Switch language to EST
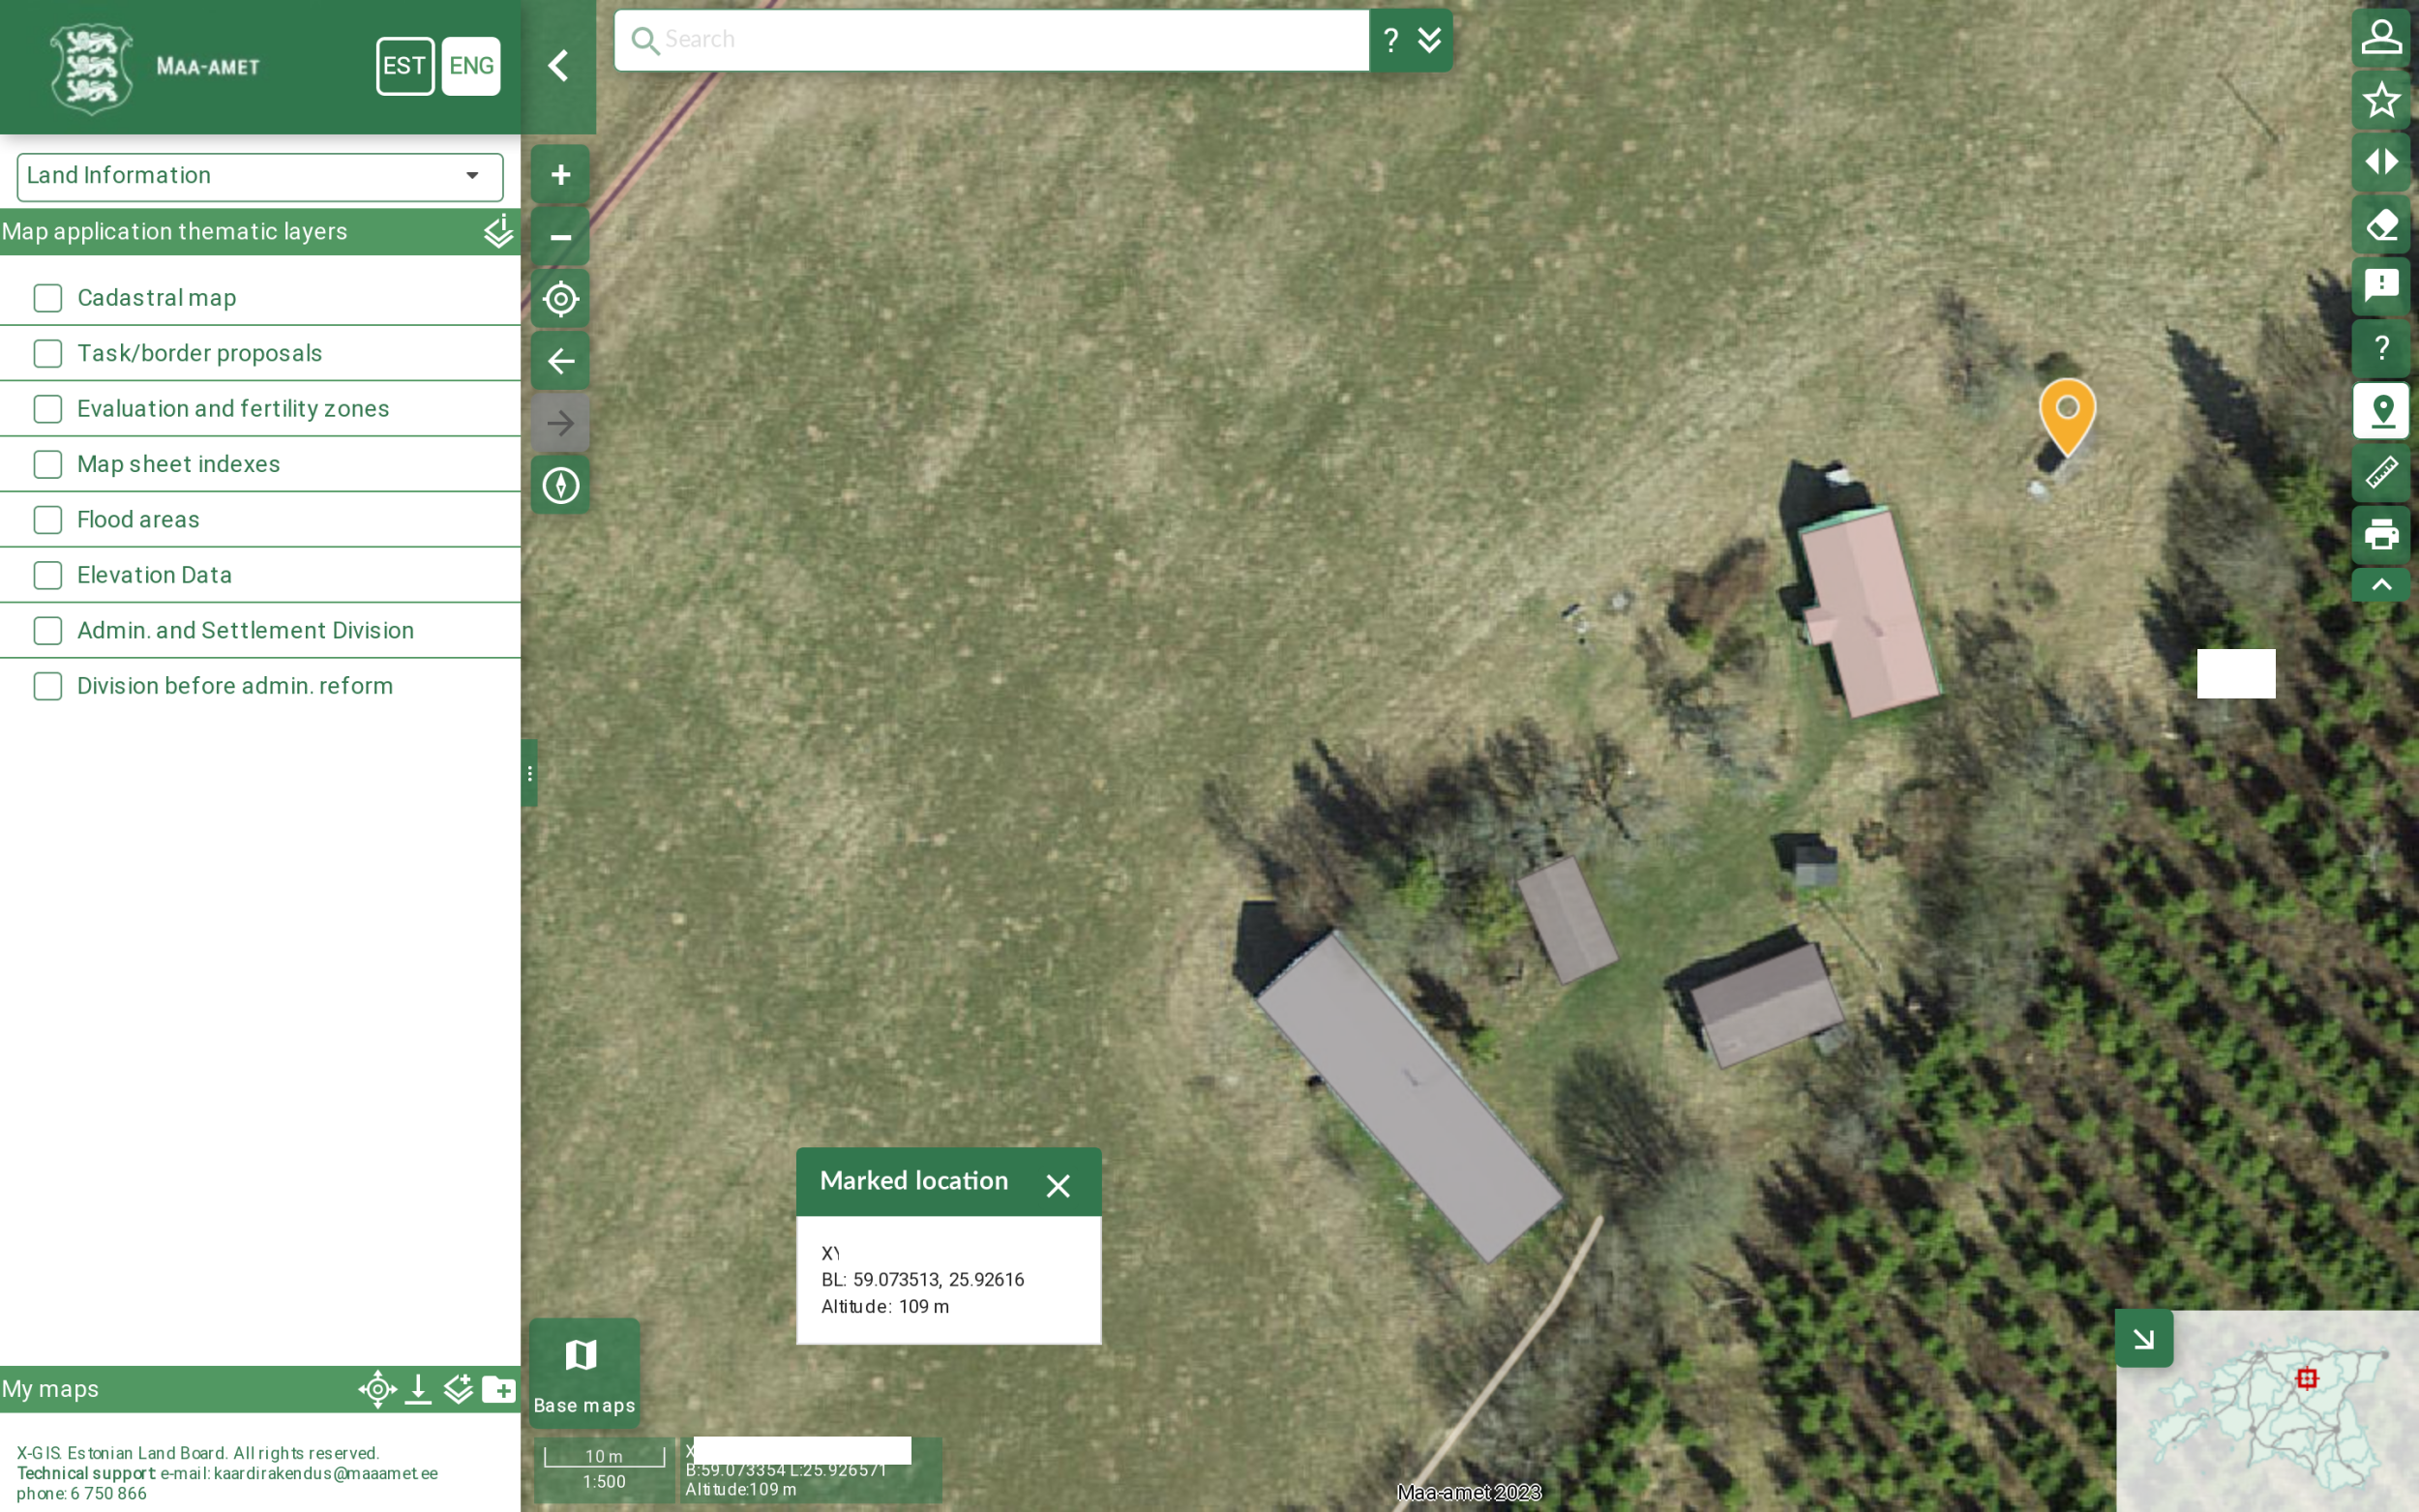The width and height of the screenshot is (2419, 1512). tap(404, 66)
